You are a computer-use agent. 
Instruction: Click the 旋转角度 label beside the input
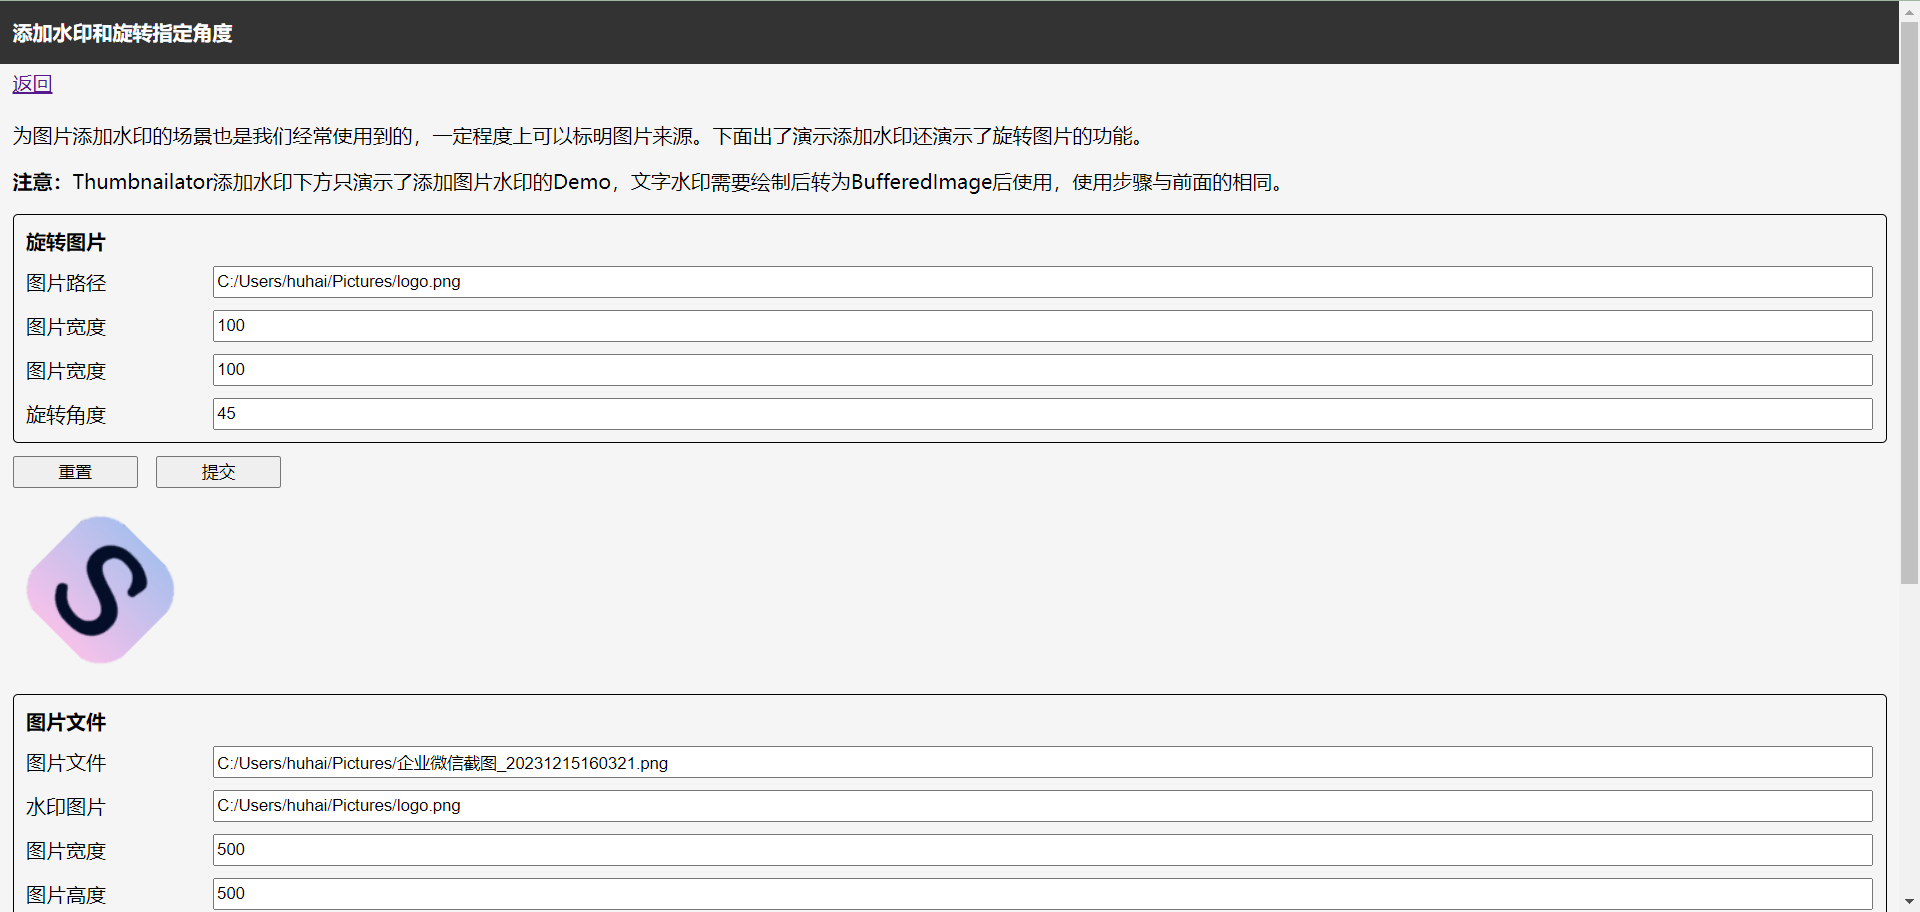[x=66, y=415]
